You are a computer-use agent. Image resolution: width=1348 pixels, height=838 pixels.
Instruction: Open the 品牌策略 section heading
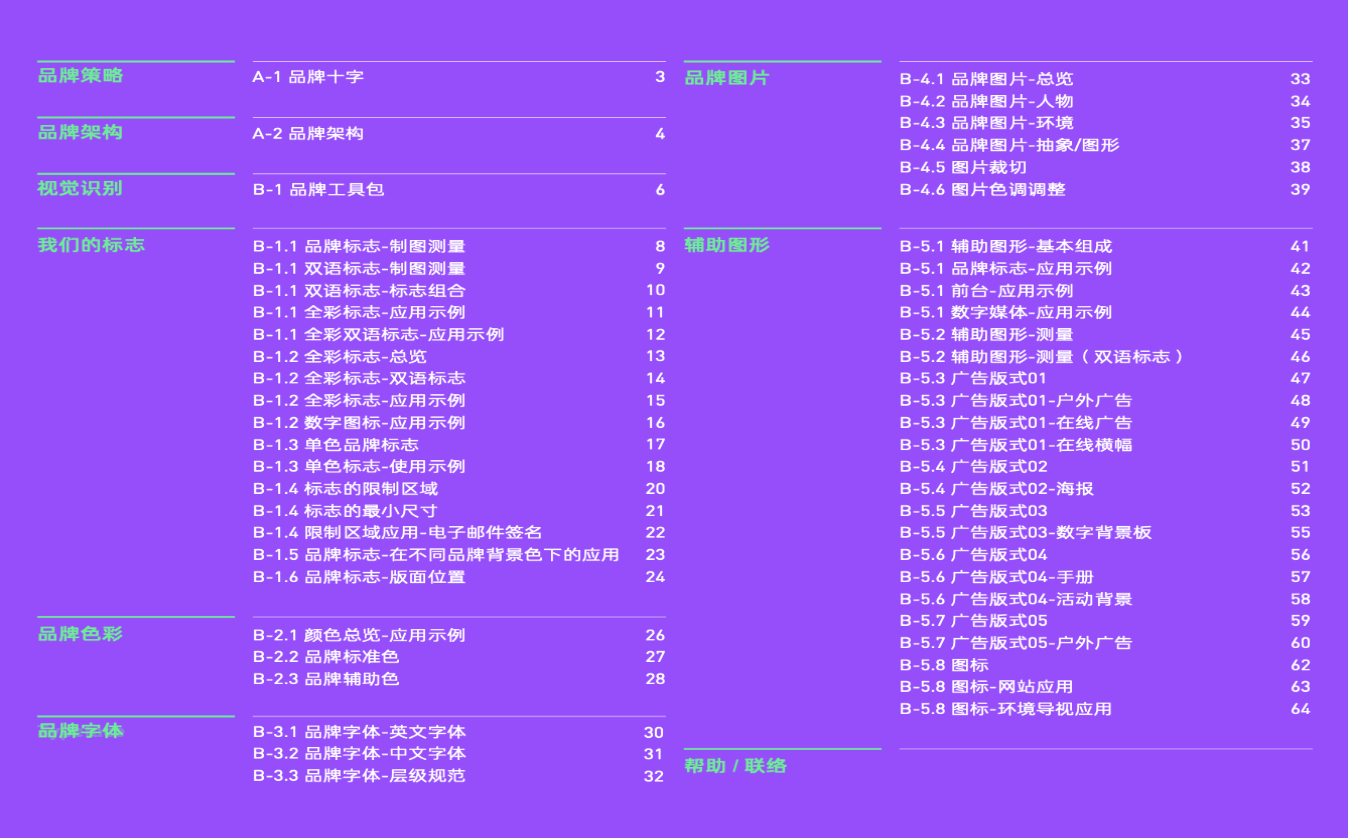click(80, 76)
